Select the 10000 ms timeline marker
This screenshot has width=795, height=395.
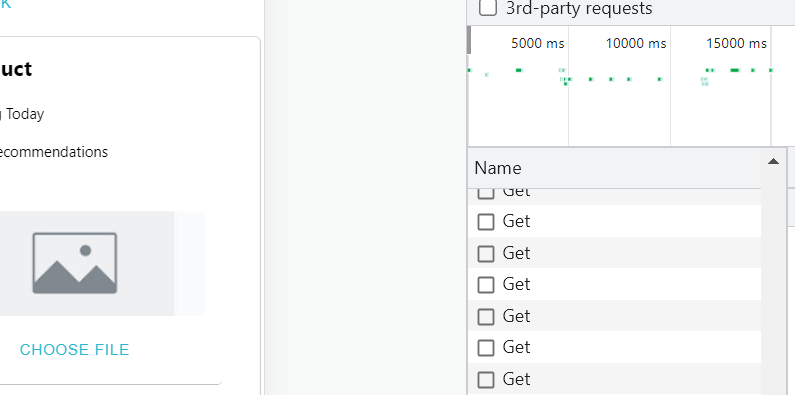tap(636, 44)
